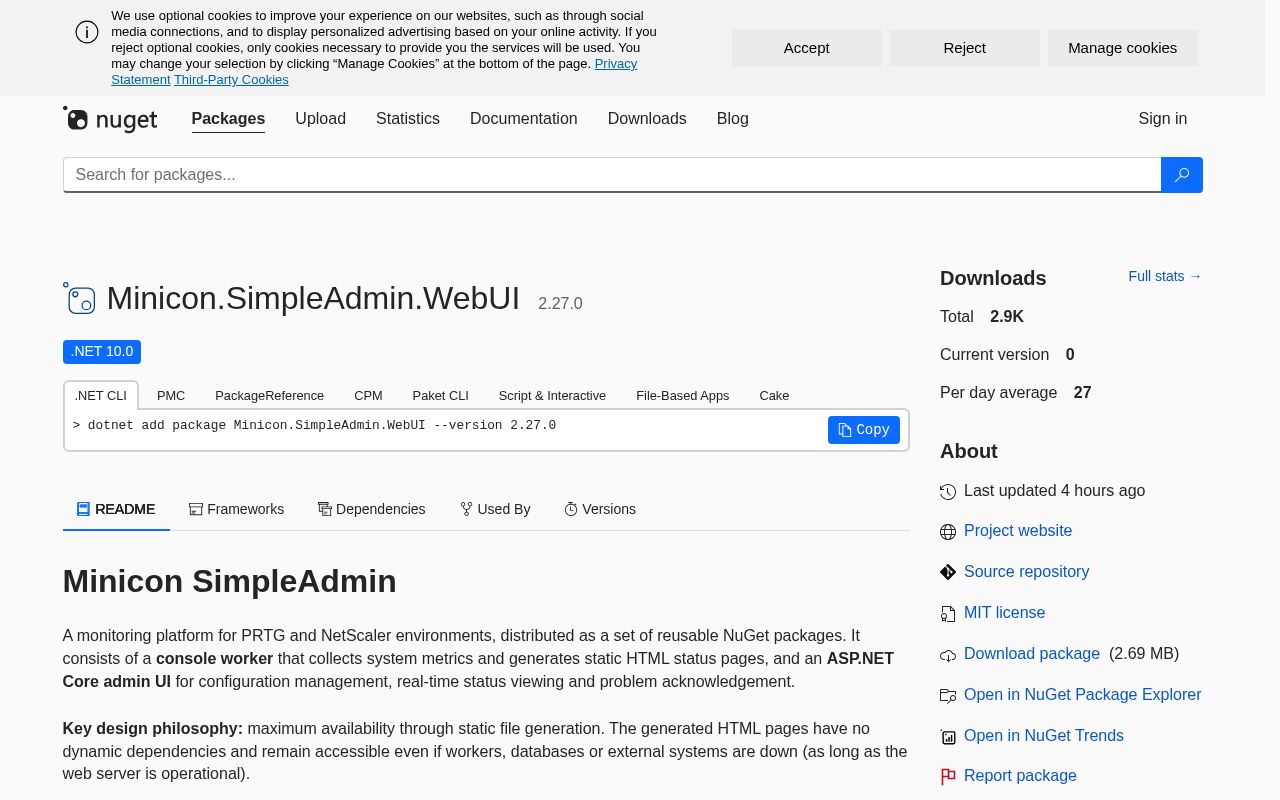Click the Download package link
The image size is (1280, 800).
coord(1032,654)
